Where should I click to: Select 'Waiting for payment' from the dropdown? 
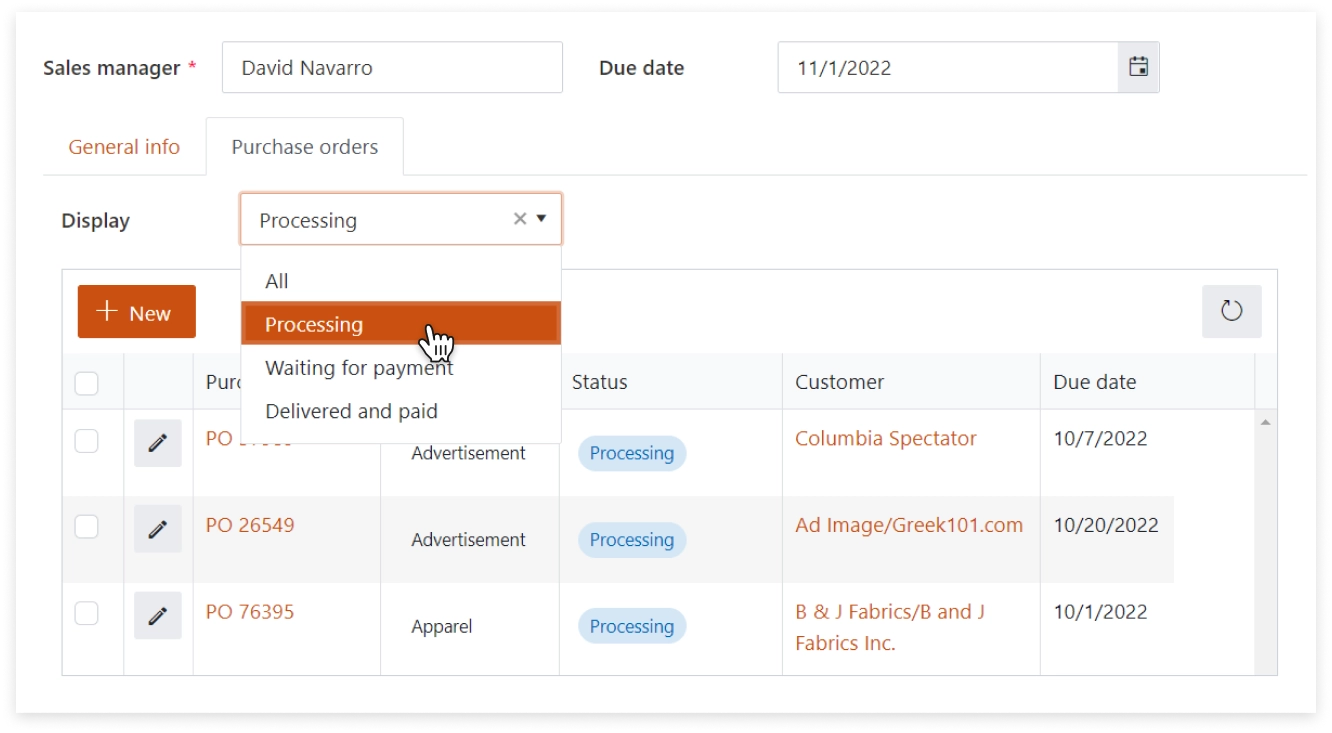(x=358, y=367)
